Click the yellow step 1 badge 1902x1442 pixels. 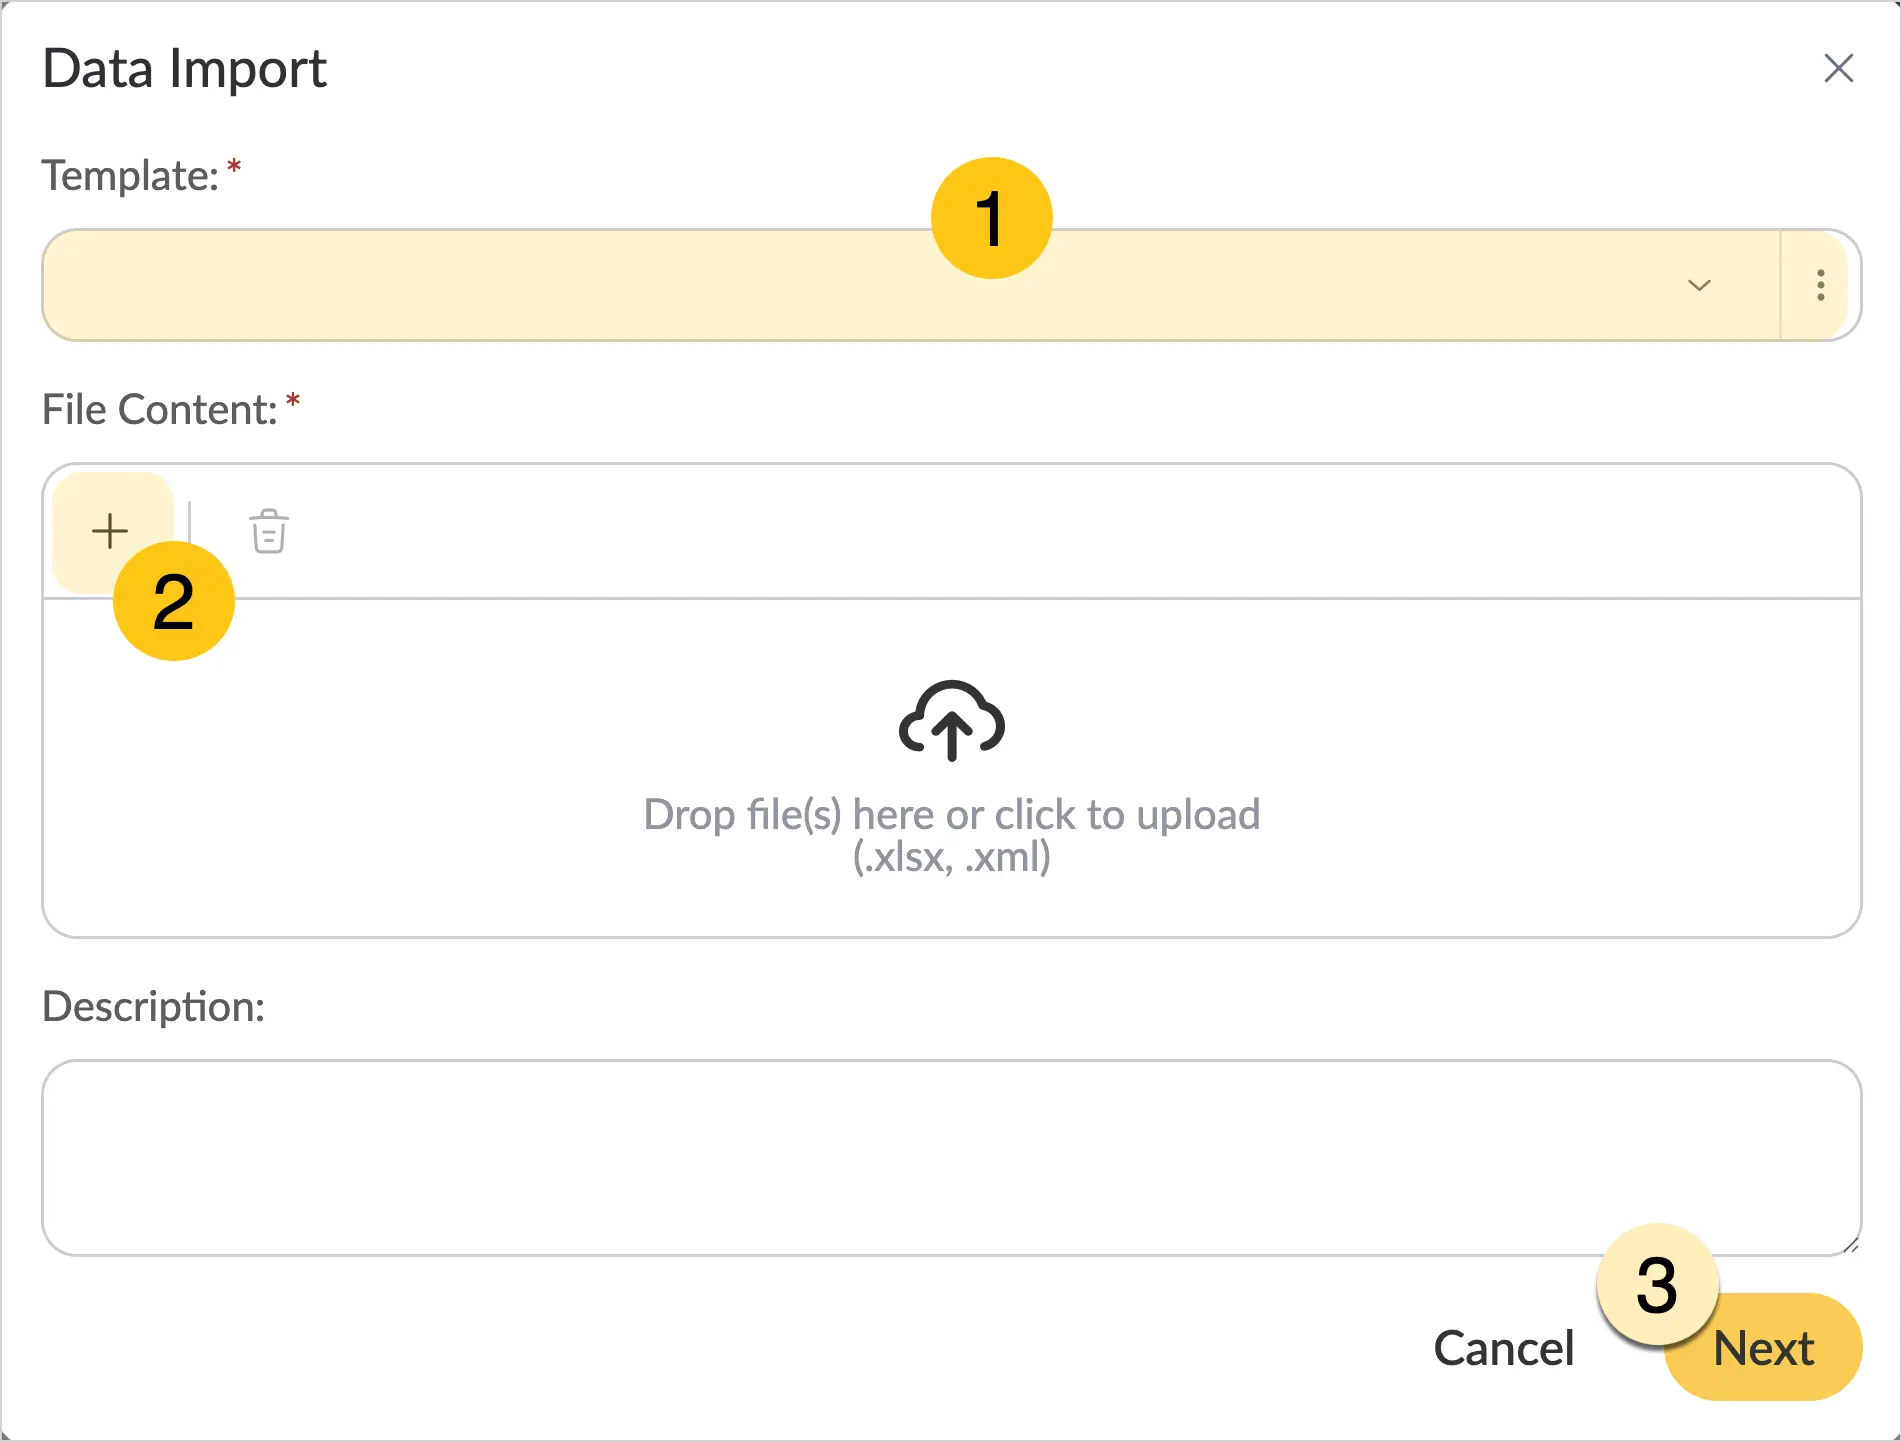click(991, 218)
